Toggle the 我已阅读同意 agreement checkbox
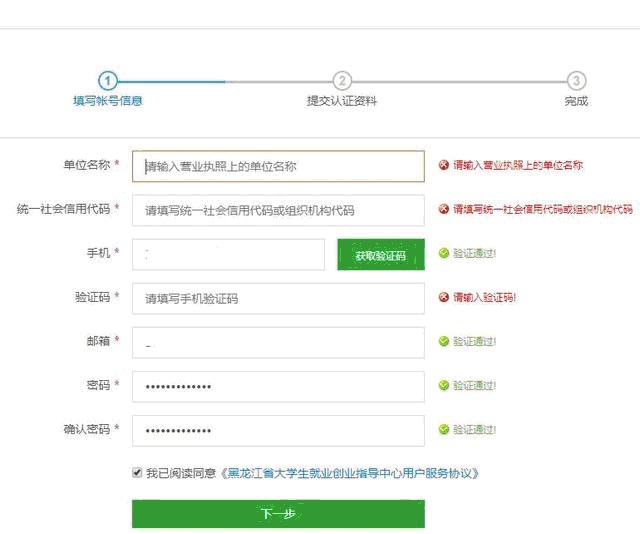 137,473
